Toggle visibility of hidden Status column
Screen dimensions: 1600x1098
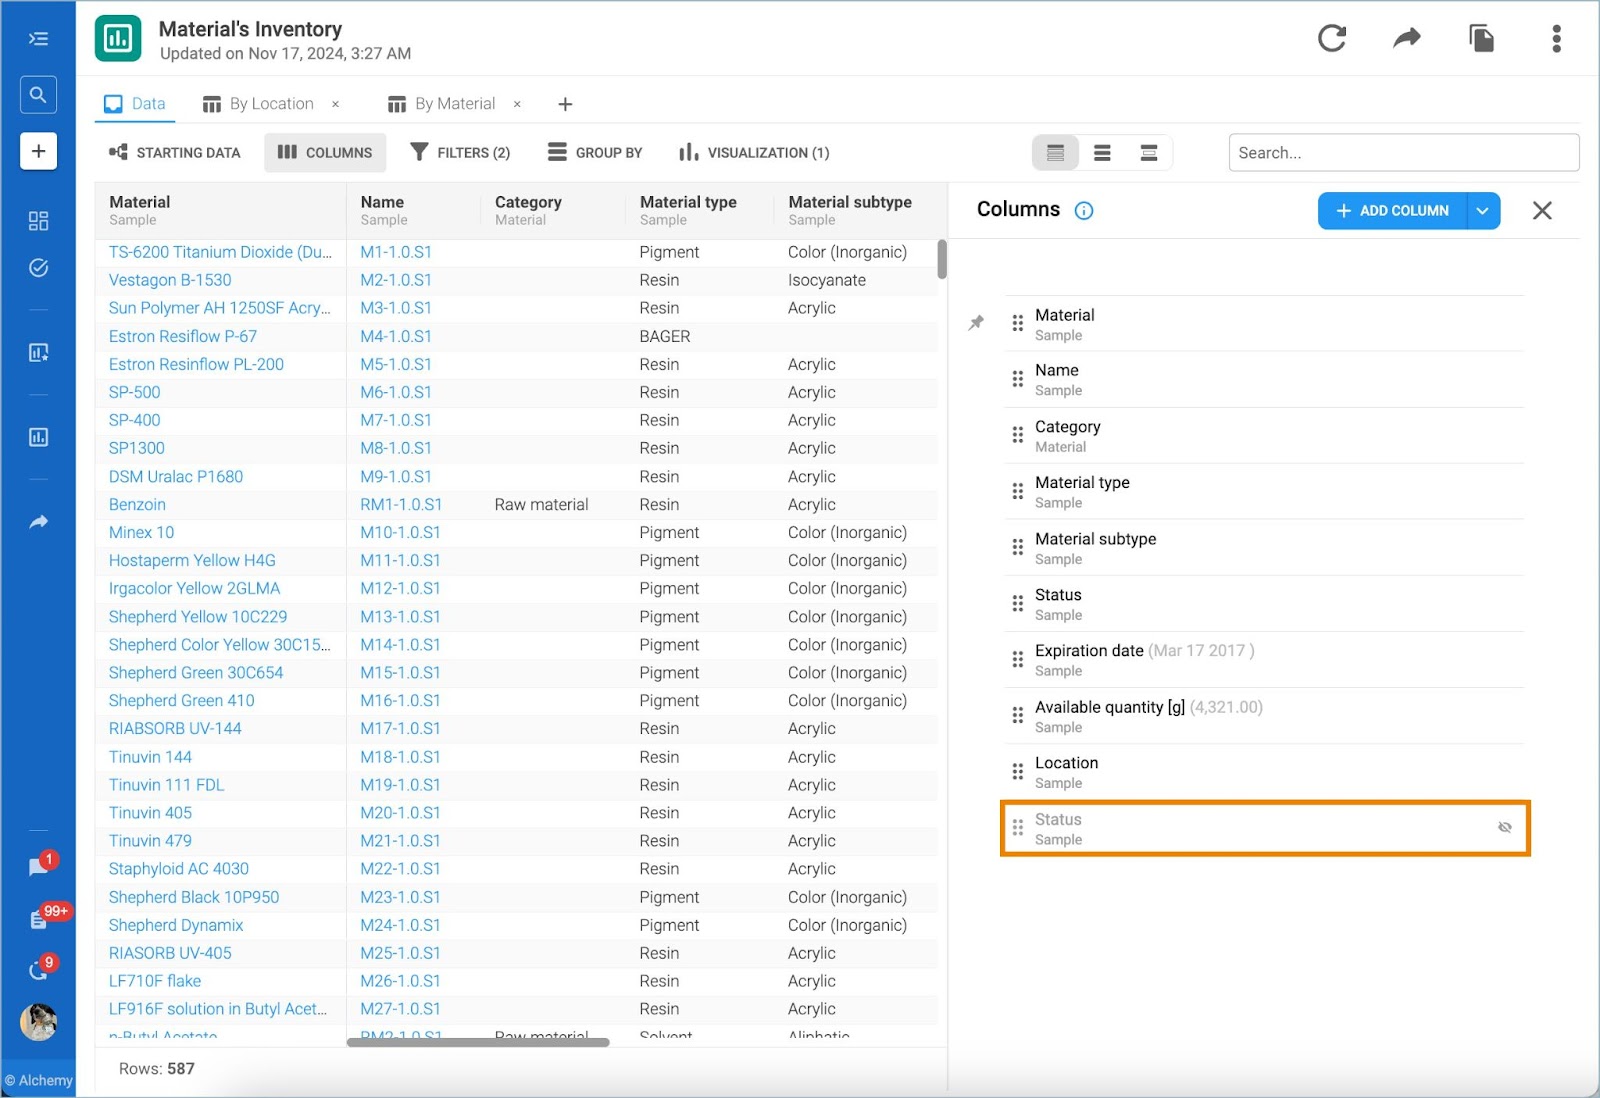point(1504,827)
